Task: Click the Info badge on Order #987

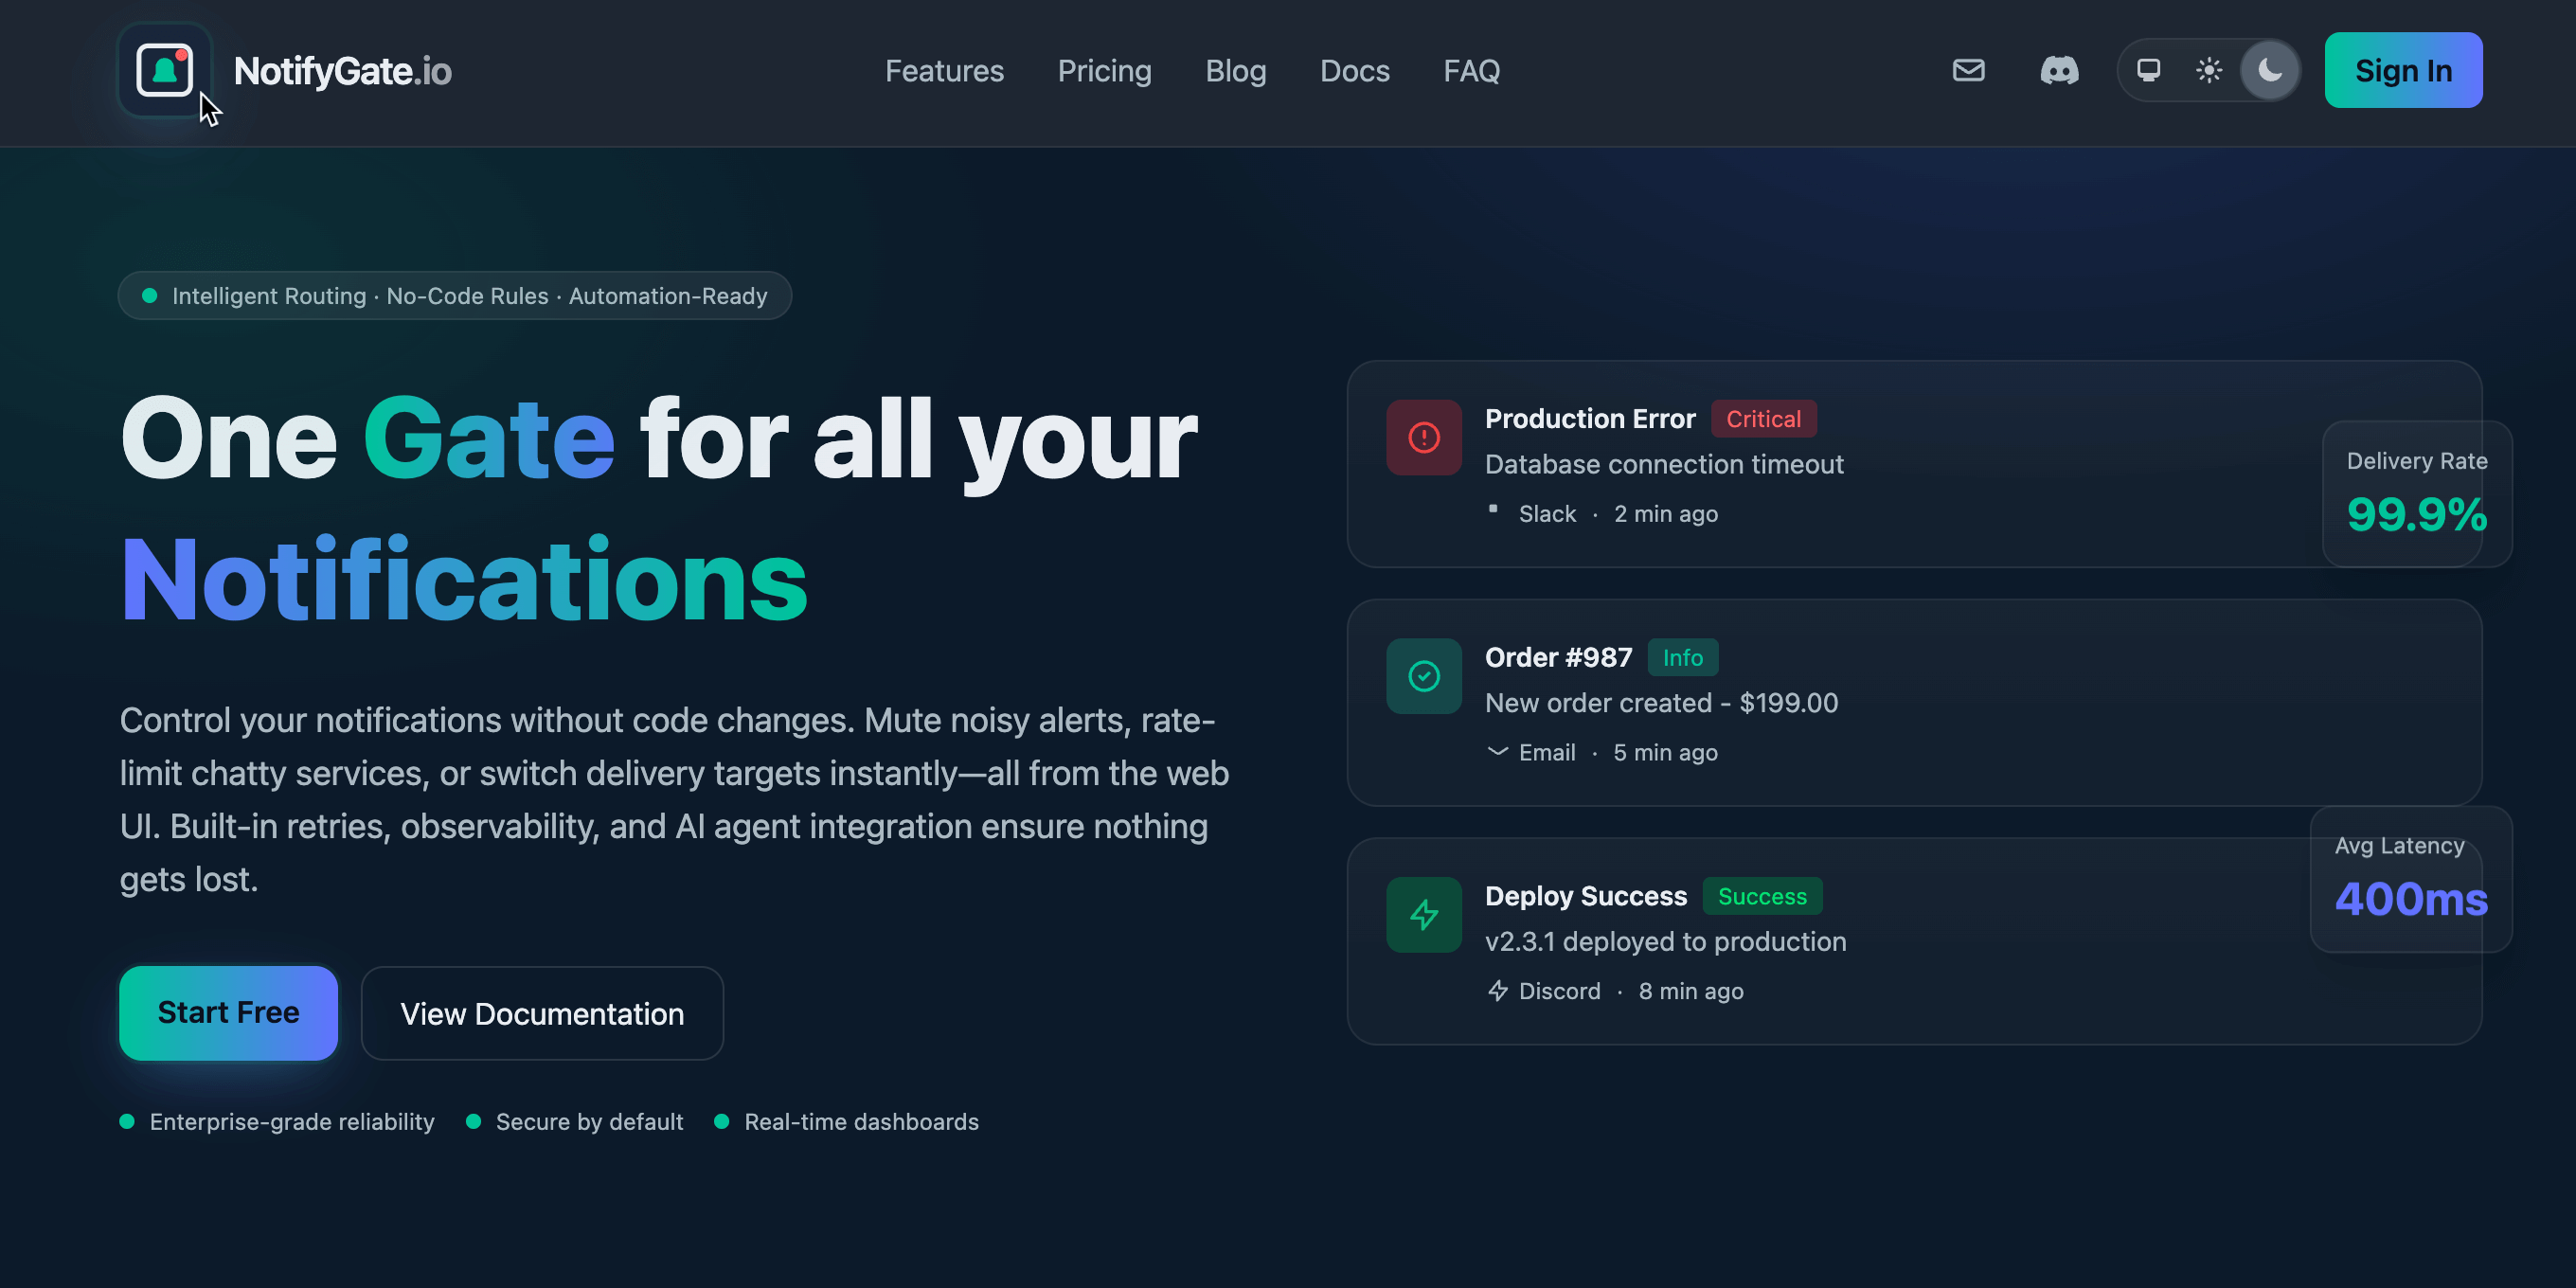Action: (1682, 658)
